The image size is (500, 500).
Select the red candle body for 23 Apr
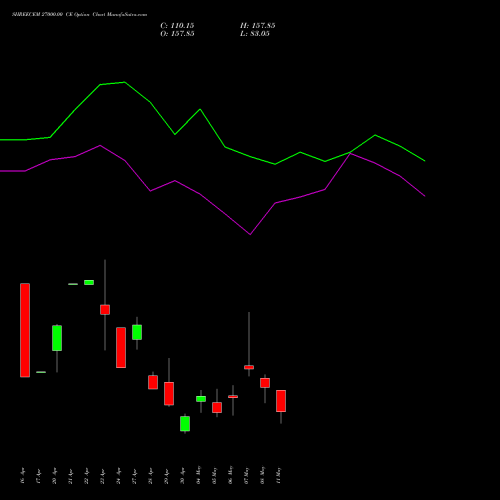[x=105, y=310]
